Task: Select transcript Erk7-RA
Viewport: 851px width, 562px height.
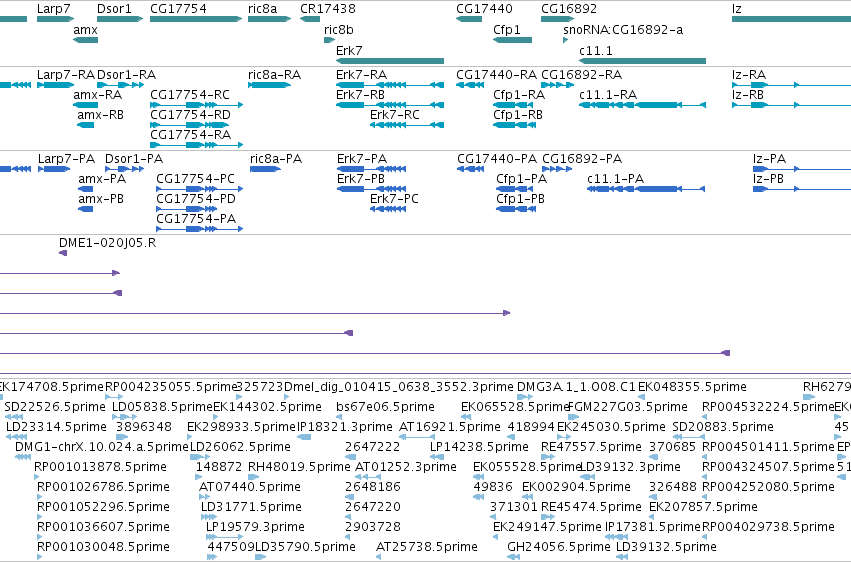Action: point(390,85)
